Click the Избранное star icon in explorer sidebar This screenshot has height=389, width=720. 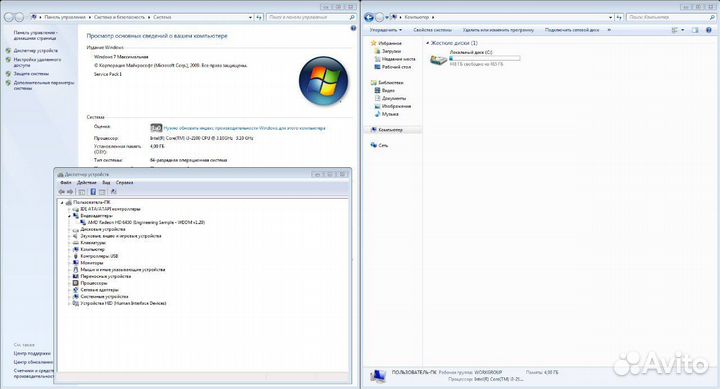(374, 43)
